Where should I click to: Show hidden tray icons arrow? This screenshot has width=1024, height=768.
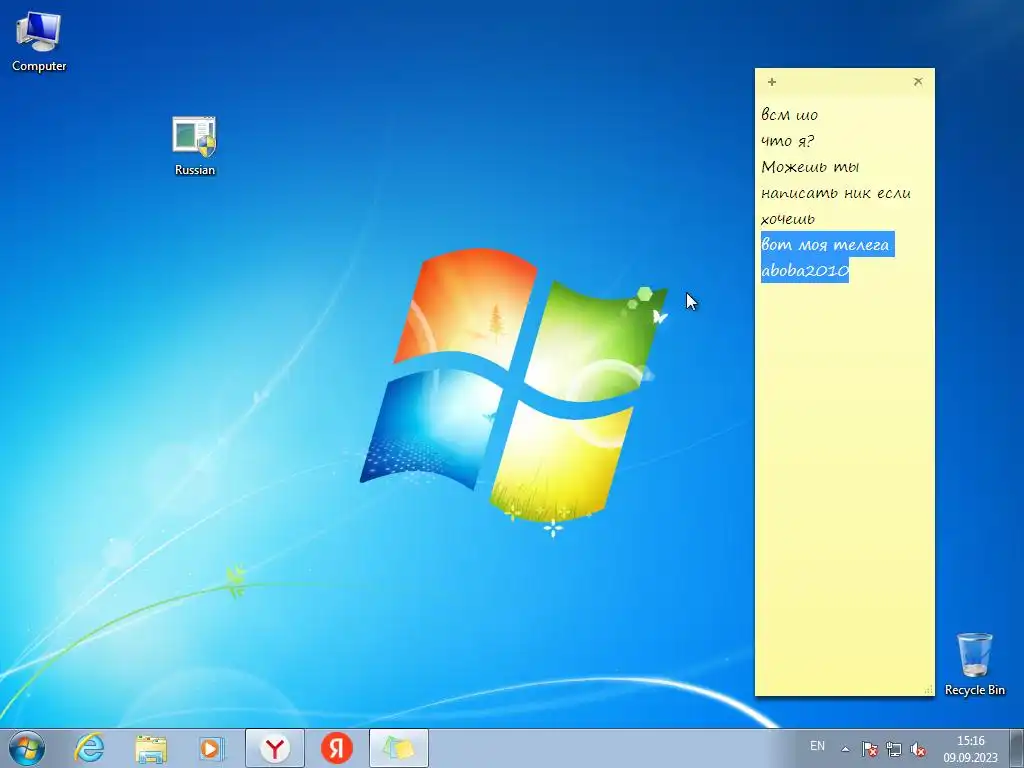845,749
